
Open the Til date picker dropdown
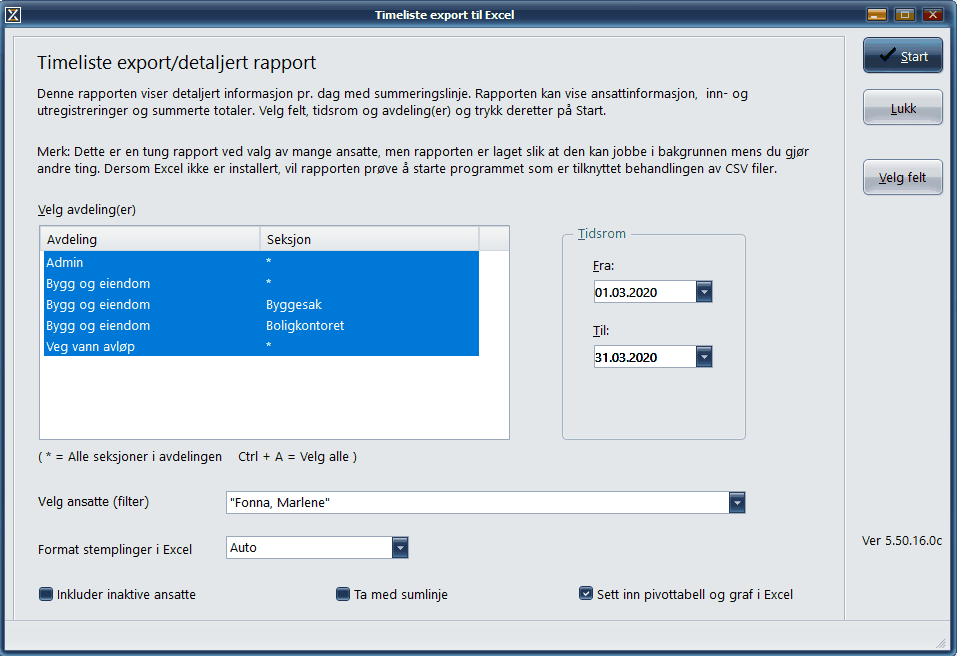(x=704, y=357)
